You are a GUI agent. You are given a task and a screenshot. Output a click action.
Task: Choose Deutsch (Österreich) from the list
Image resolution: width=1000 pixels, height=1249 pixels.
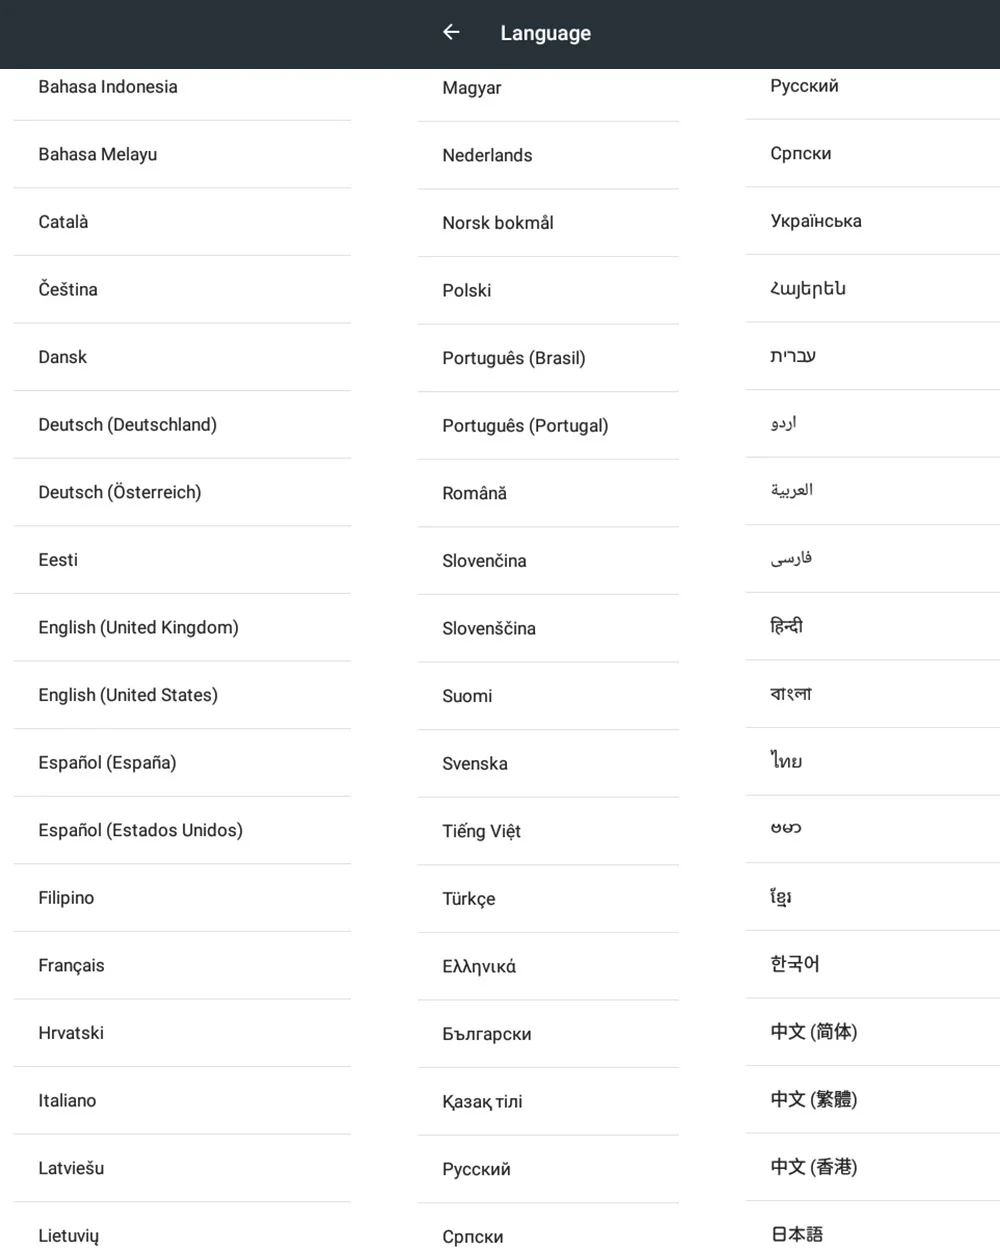point(182,492)
